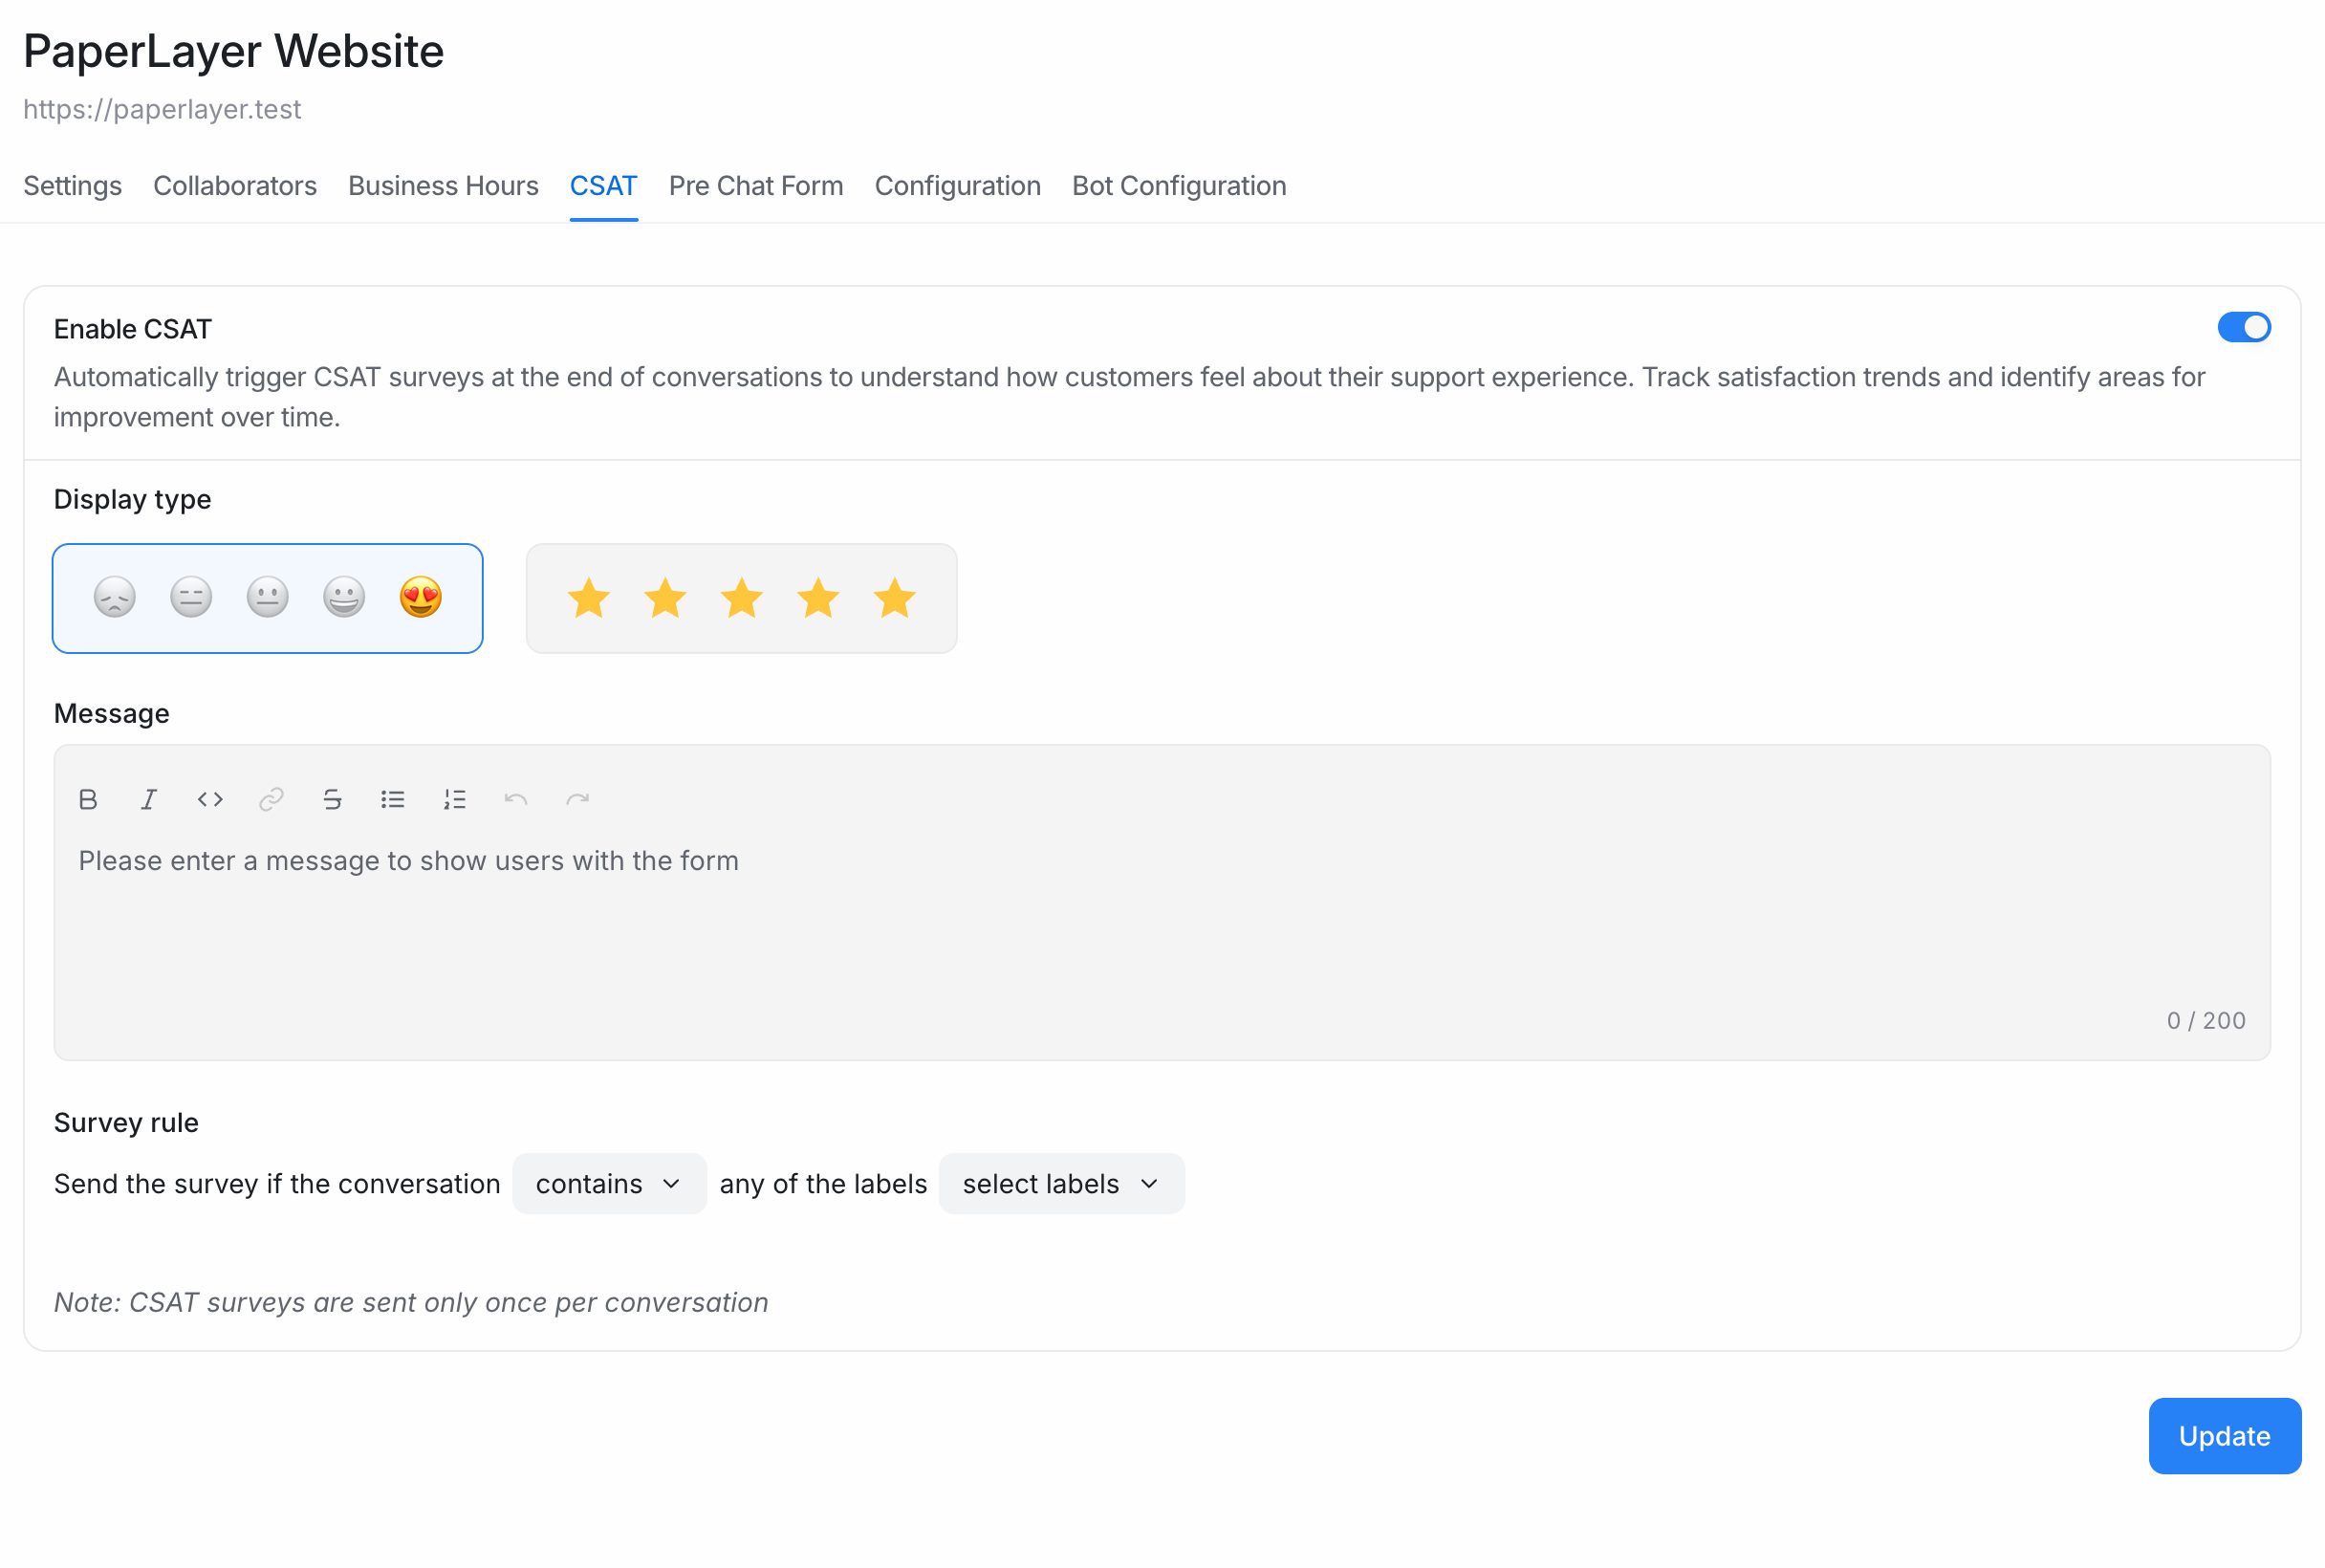Click the Display type label
The image size is (2325, 1568).
(x=132, y=500)
